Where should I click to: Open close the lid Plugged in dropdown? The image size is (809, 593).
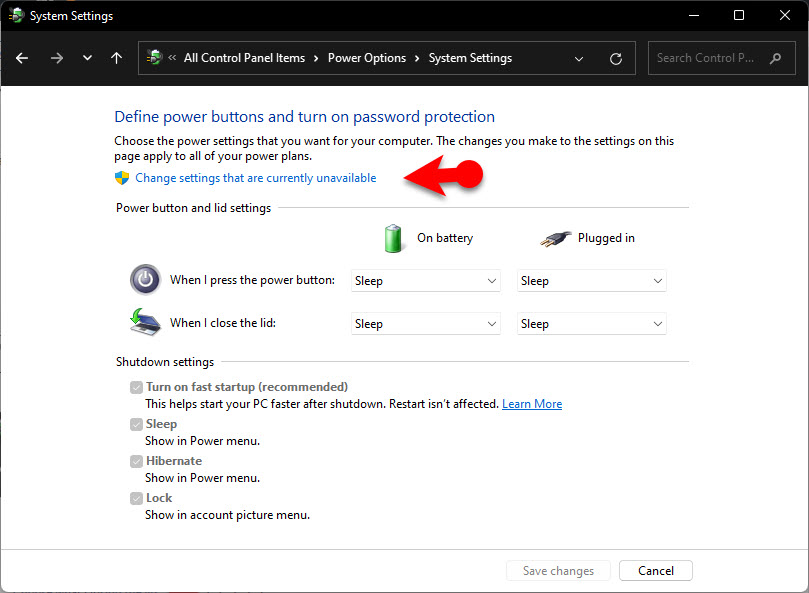click(x=591, y=324)
